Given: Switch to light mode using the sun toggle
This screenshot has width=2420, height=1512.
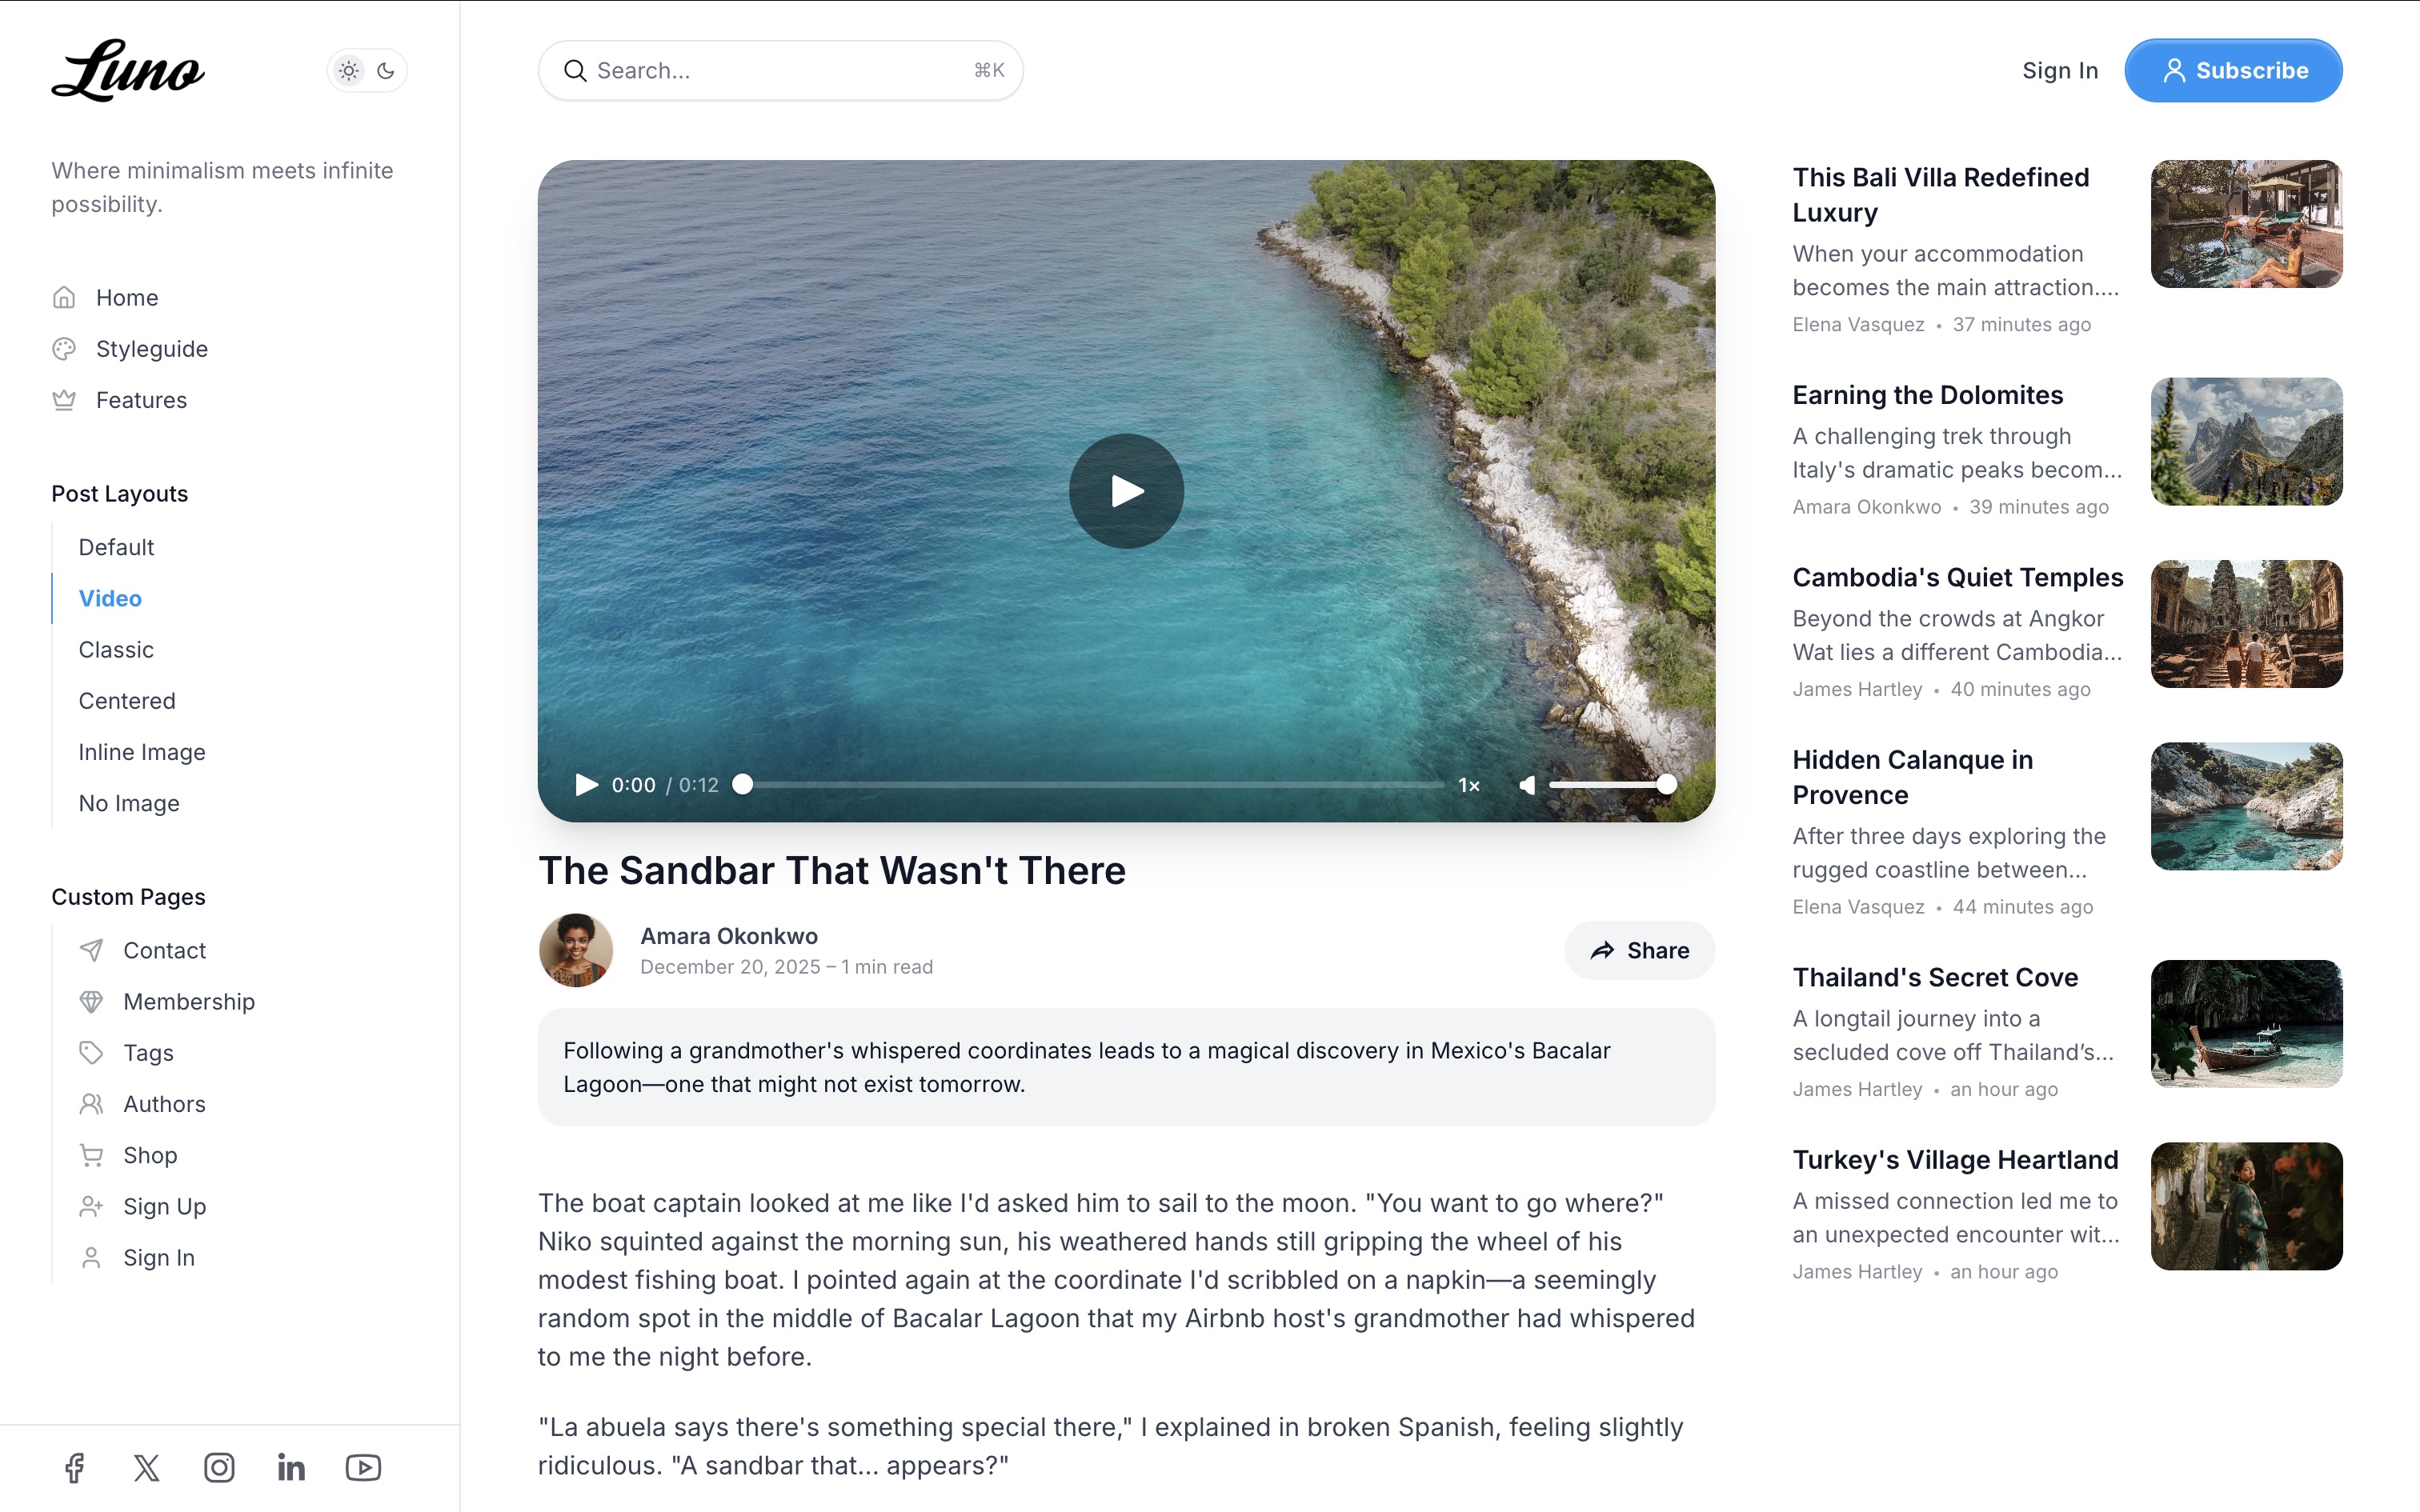Looking at the screenshot, I should [x=348, y=70].
